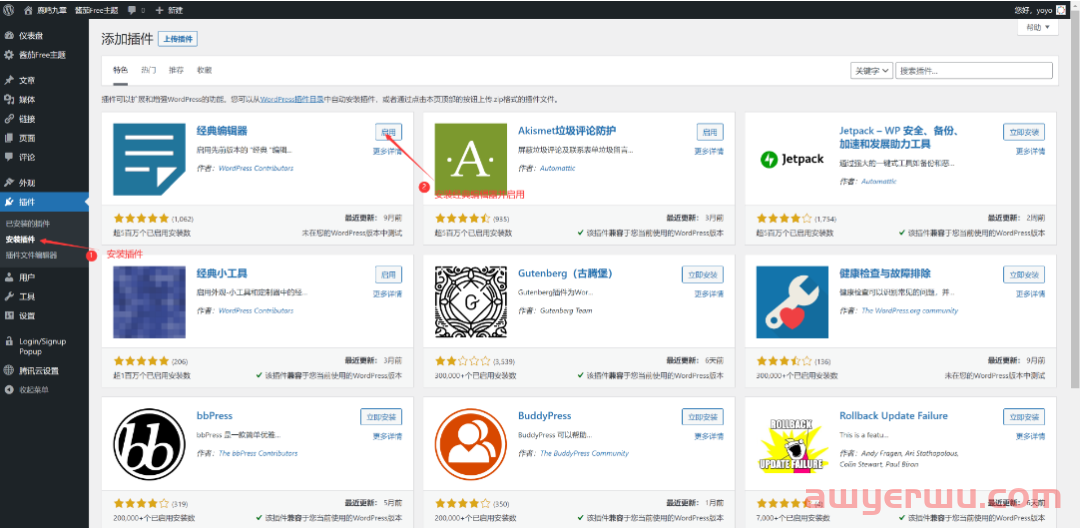Focus the 搜索插件 search field
This screenshot has width=1080, height=528.
(974, 70)
